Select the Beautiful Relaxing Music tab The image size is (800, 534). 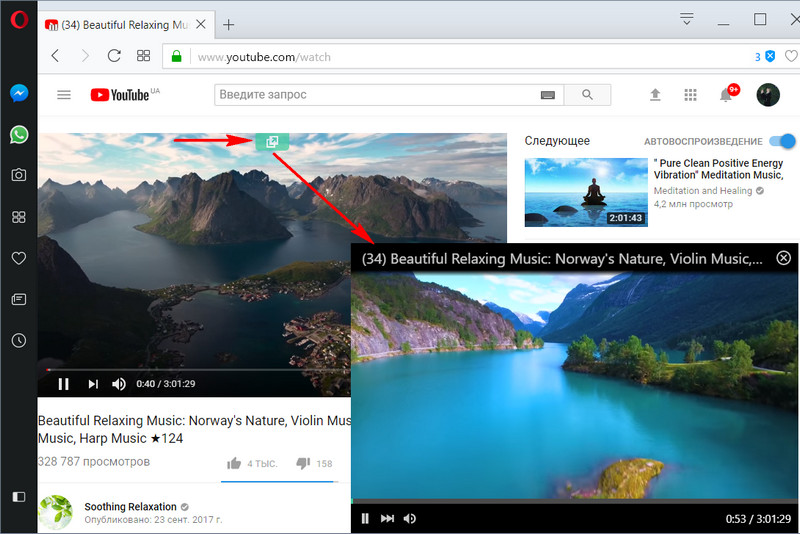point(125,25)
